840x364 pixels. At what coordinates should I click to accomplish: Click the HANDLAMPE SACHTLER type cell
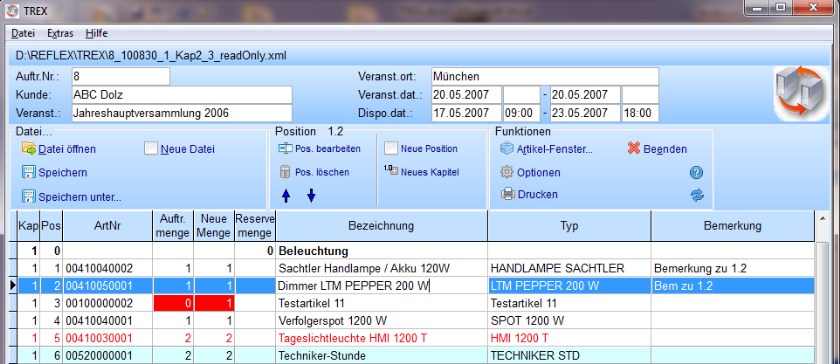coord(569,269)
